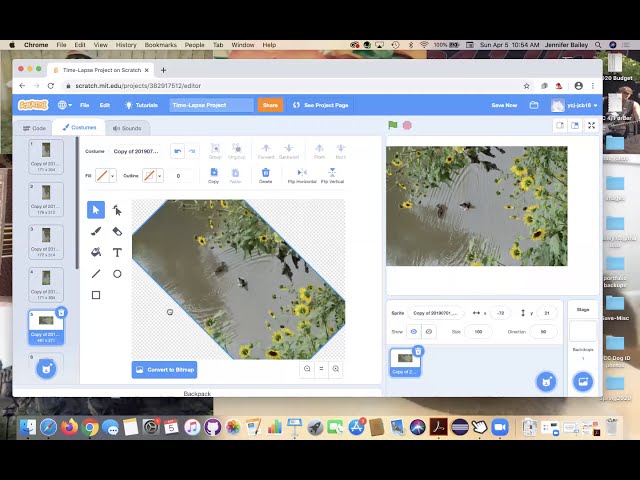Click See Project Page
Screen dimensions: 640x480
[321, 105]
